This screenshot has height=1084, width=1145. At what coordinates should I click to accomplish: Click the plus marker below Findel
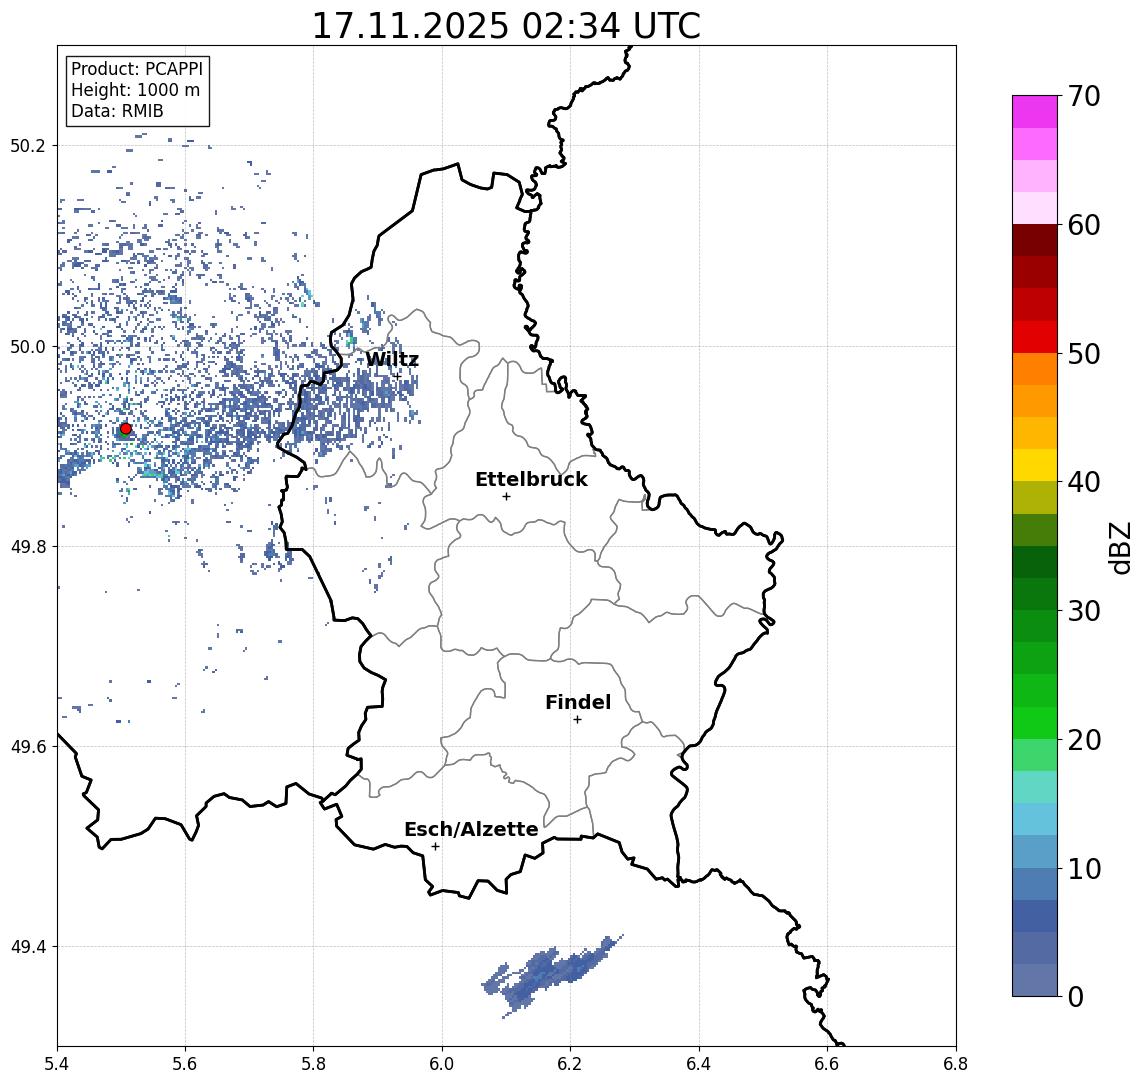coord(577,720)
